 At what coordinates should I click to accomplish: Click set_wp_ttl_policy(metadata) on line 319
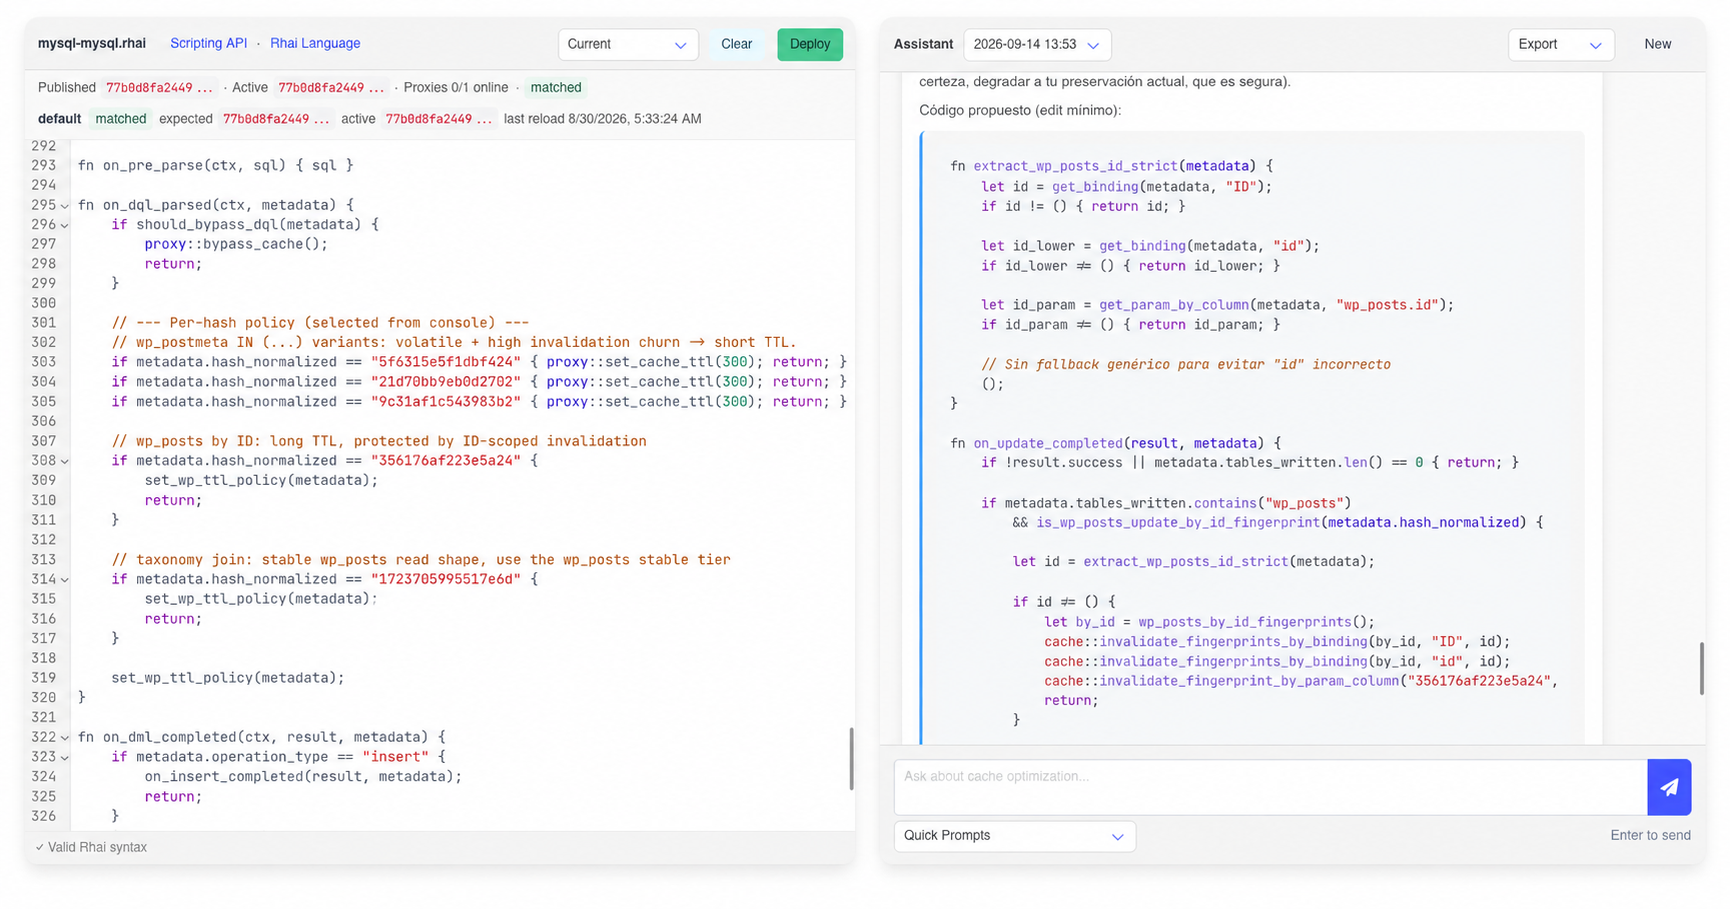pyautogui.click(x=228, y=678)
